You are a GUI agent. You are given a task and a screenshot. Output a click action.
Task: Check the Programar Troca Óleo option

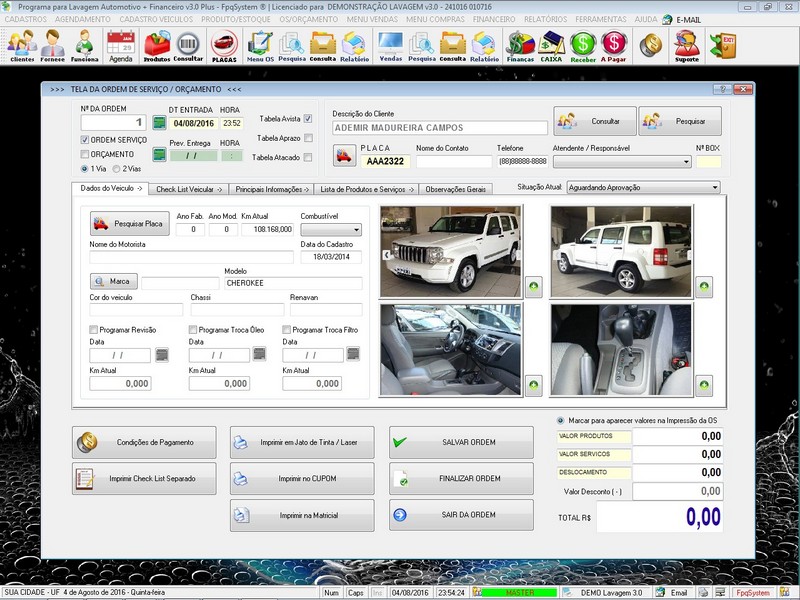(x=193, y=329)
